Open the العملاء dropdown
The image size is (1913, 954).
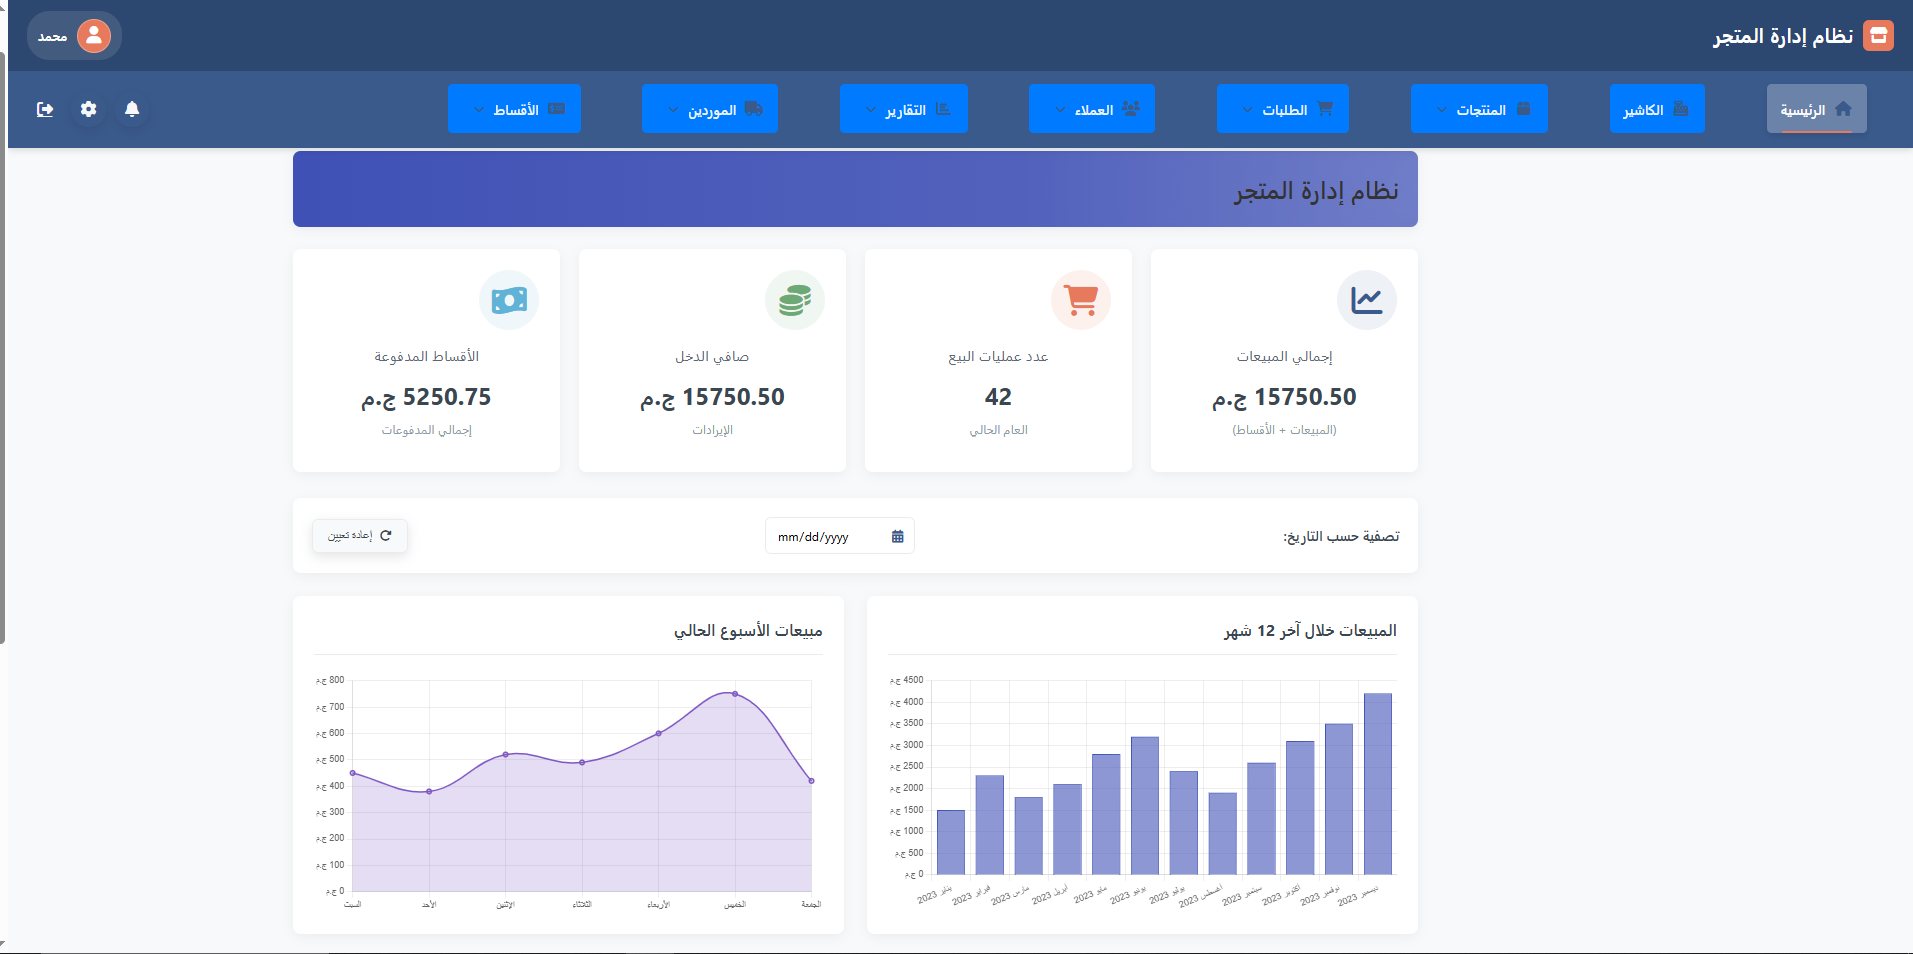click(1092, 109)
